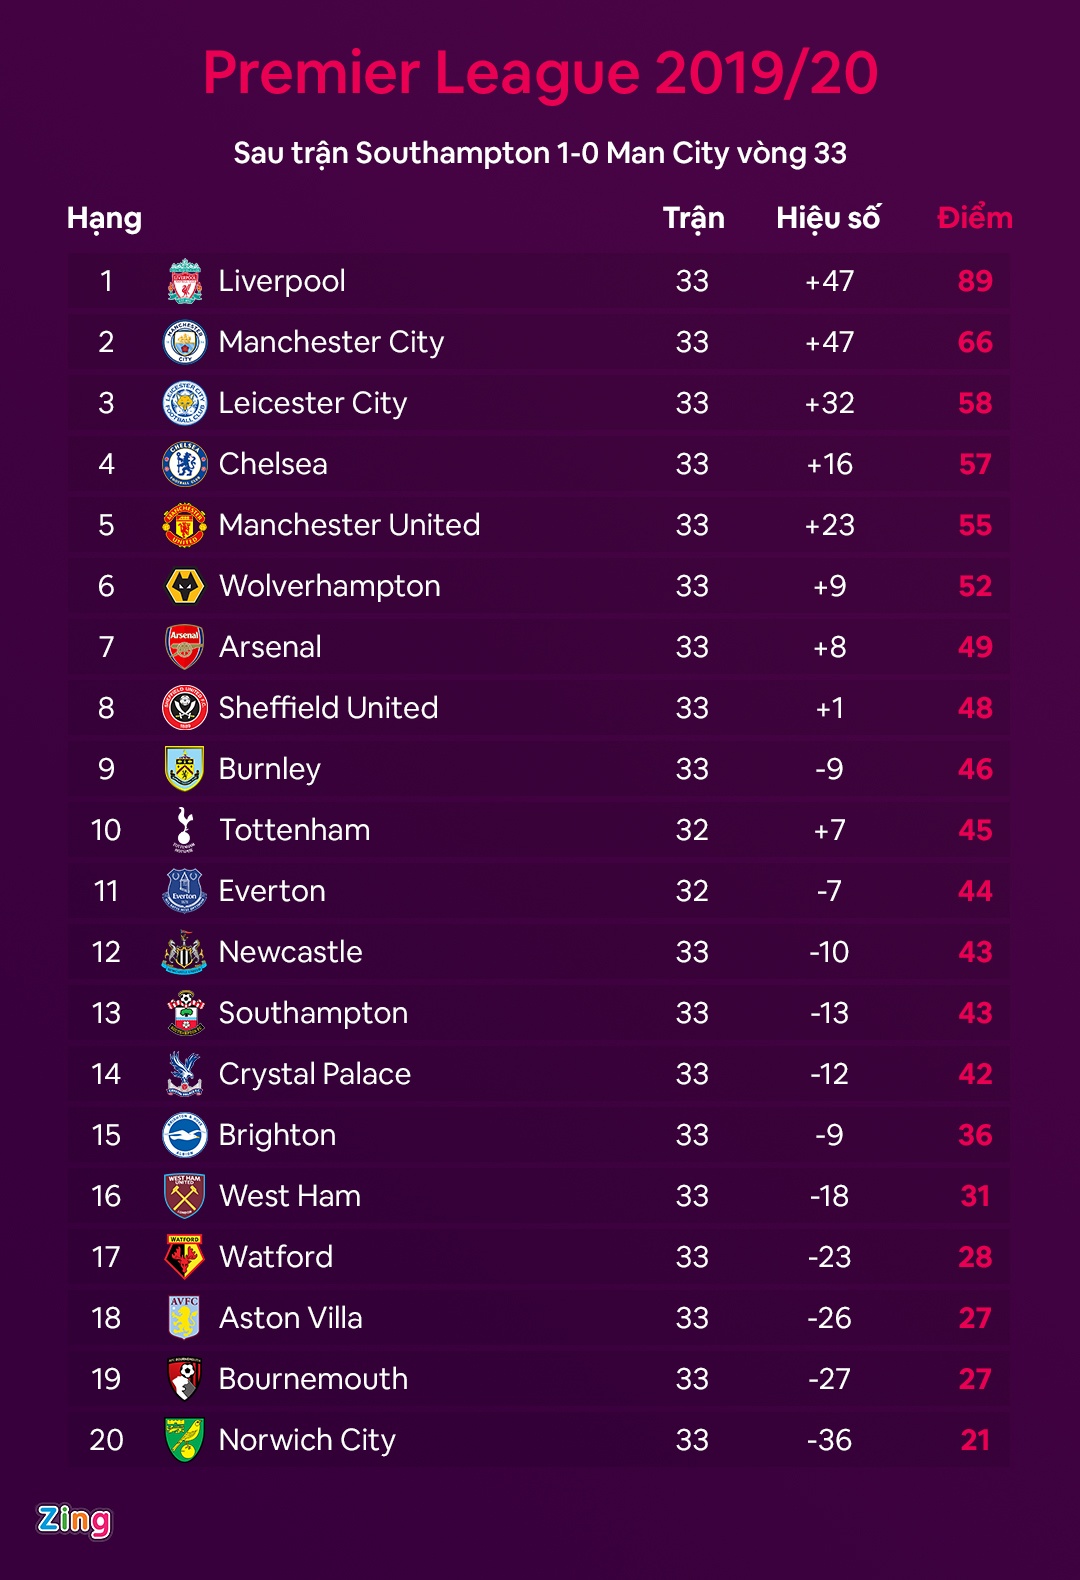
Task: Select the Leicester City team name
Action: (312, 403)
